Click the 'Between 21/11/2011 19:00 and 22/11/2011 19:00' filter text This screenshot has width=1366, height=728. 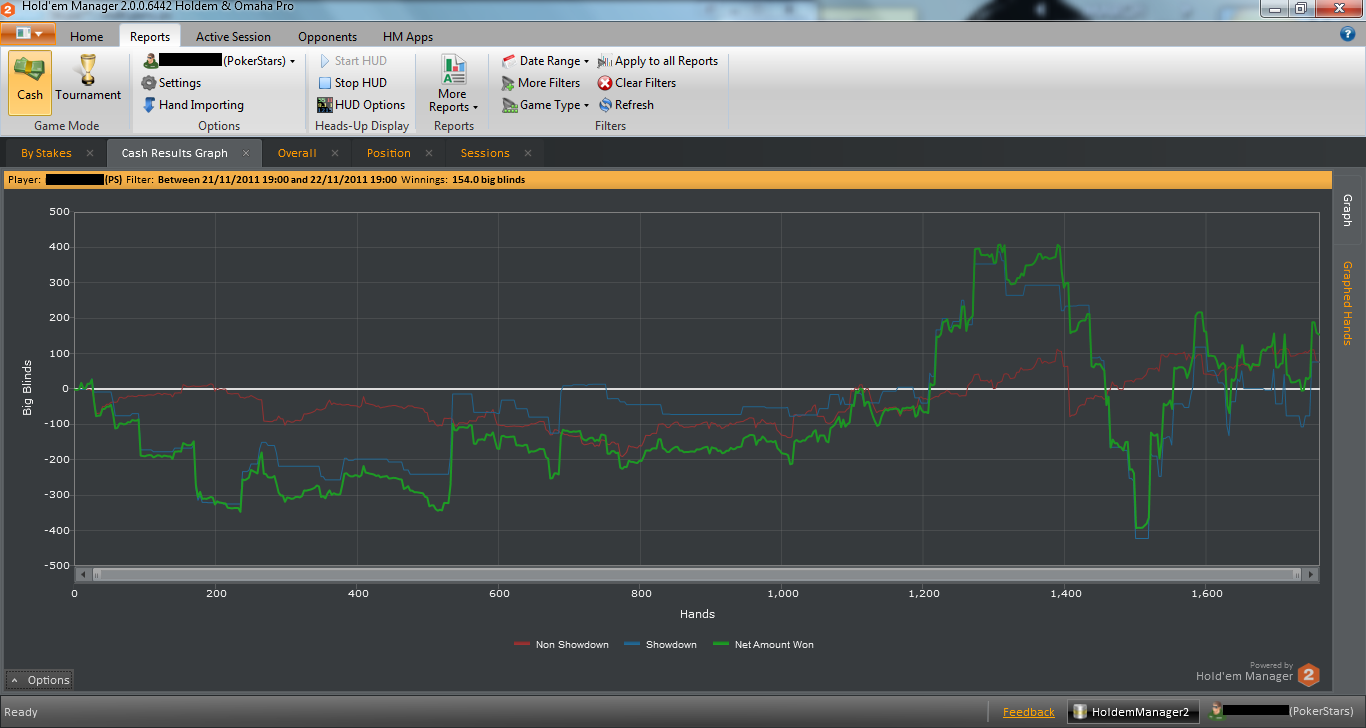[x=277, y=180]
